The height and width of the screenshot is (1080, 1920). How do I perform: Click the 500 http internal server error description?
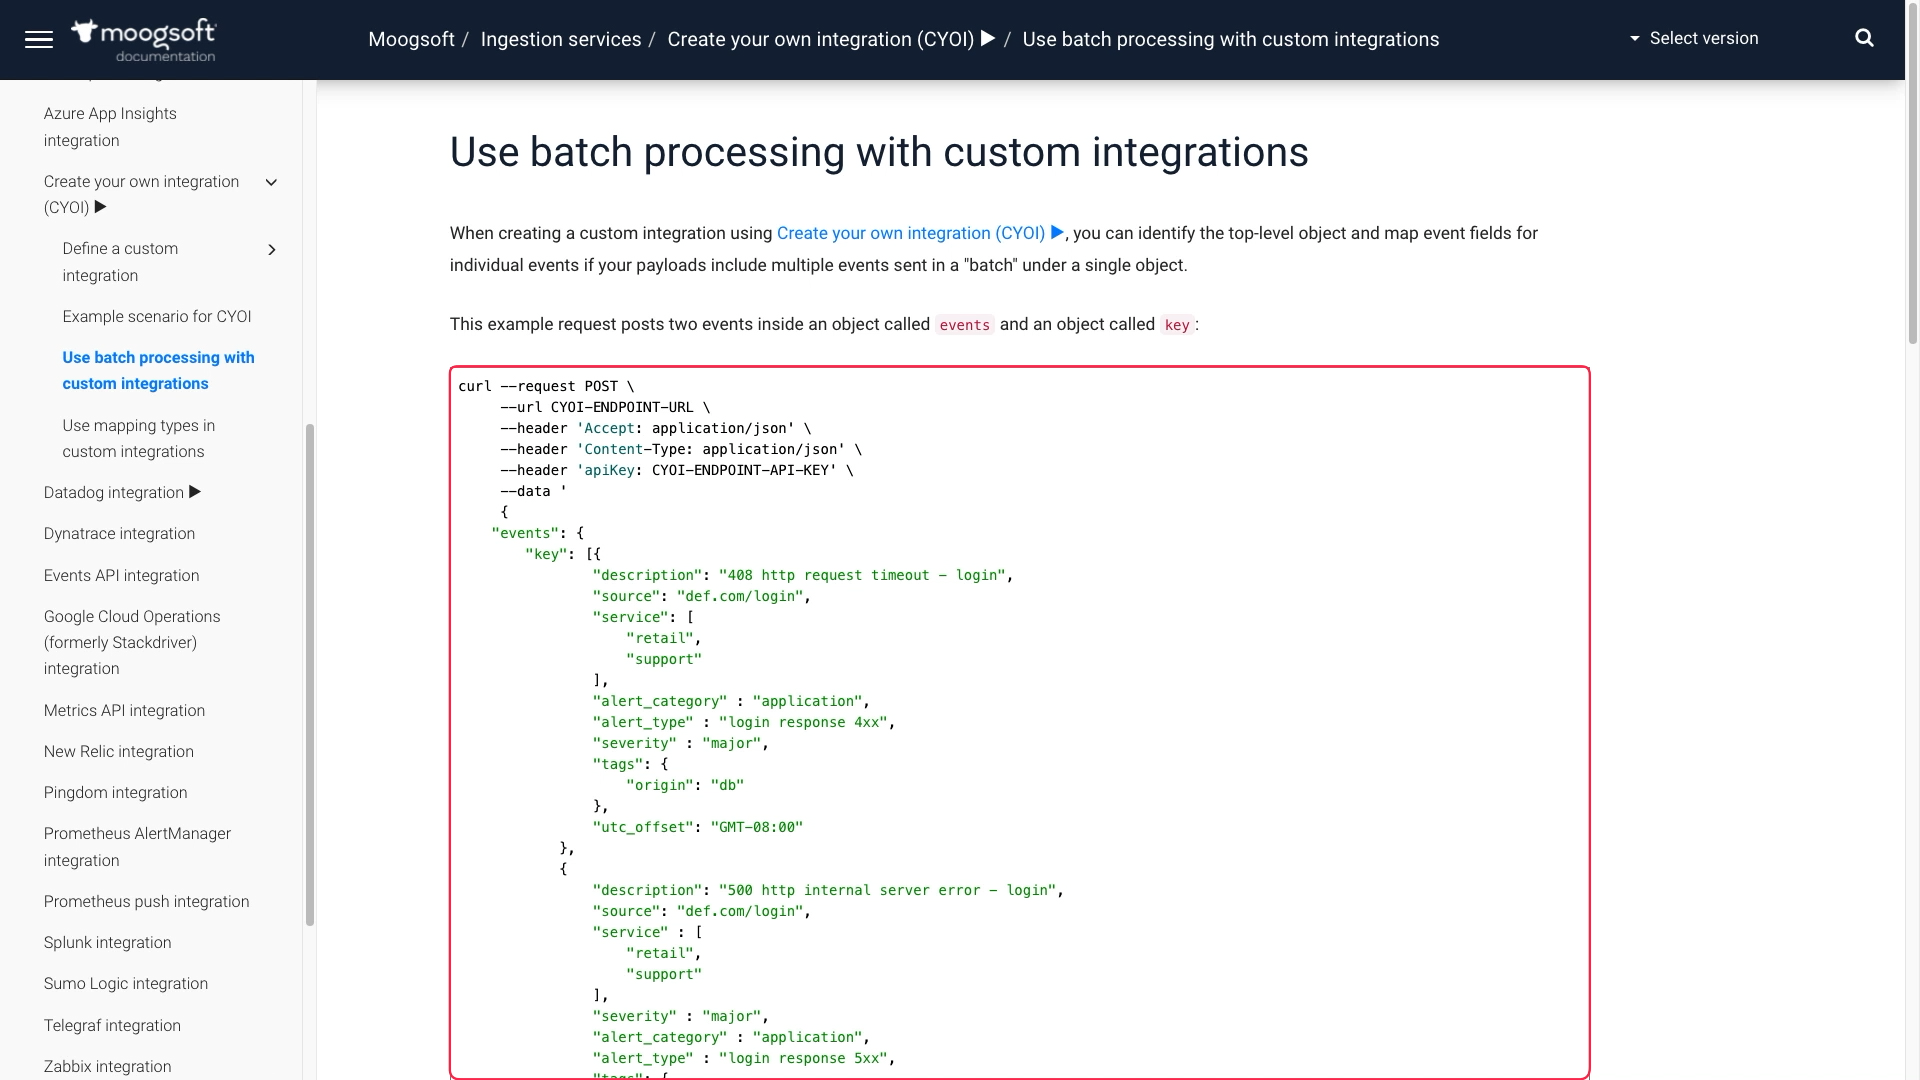pos(827,890)
